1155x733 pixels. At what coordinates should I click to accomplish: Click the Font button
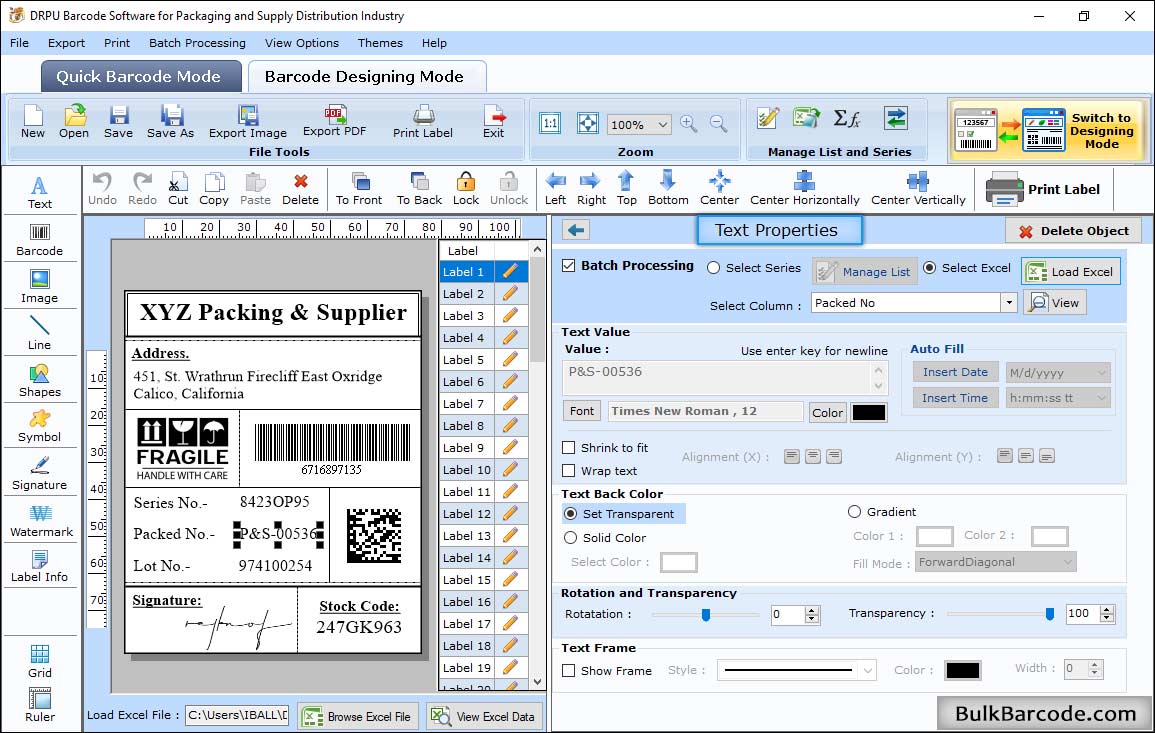tap(582, 411)
